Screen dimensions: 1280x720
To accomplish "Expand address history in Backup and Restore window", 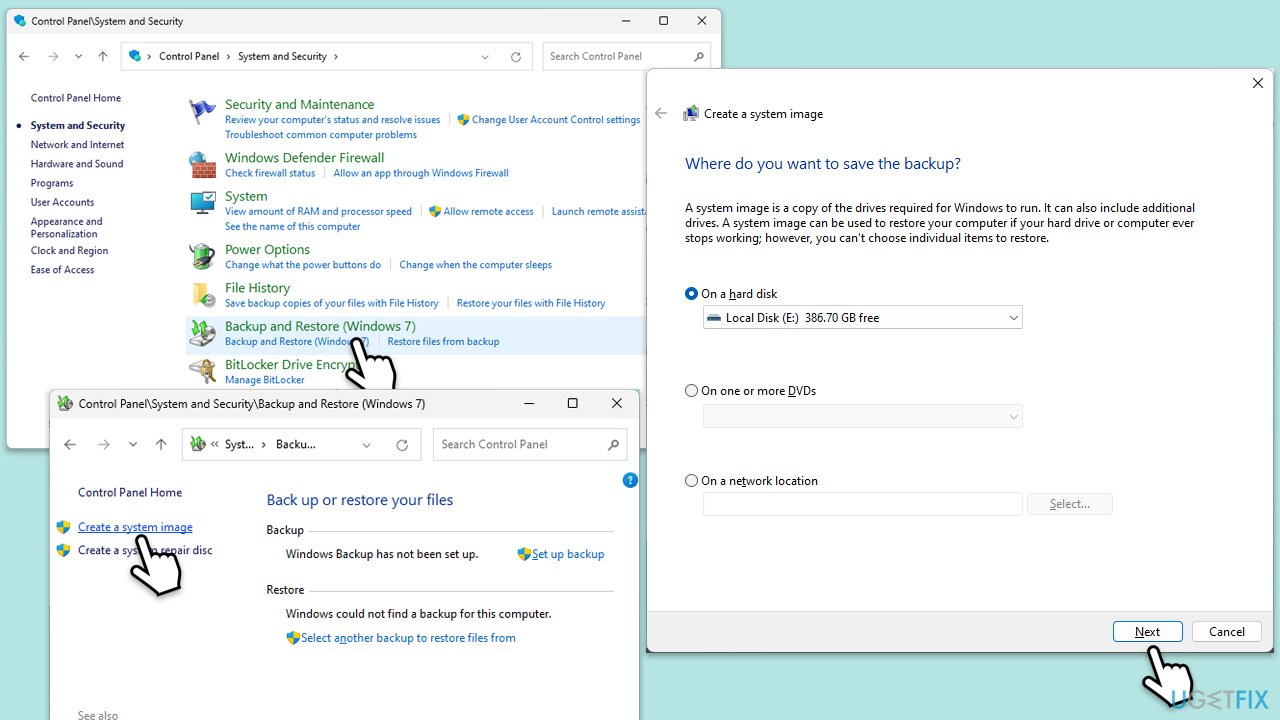I will click(367, 445).
